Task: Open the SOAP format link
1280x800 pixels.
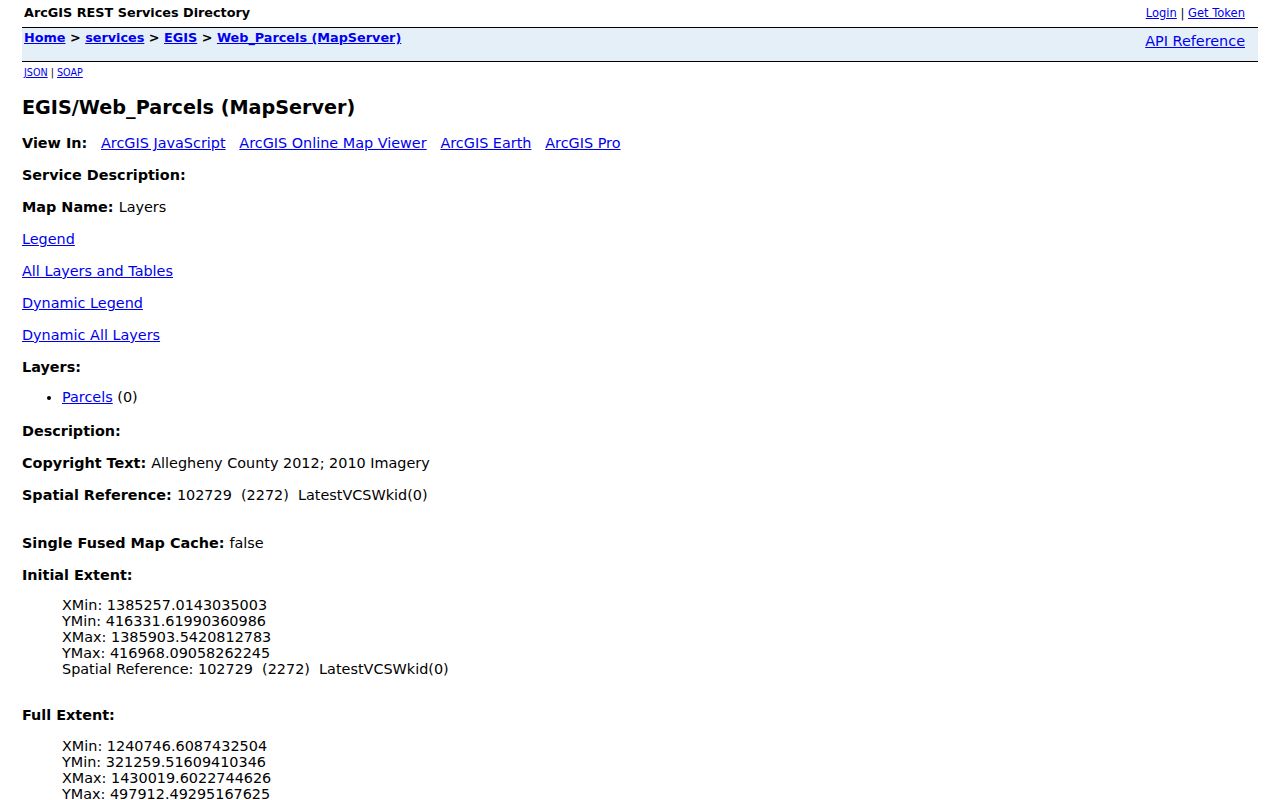Action: pyautogui.click(x=70, y=73)
